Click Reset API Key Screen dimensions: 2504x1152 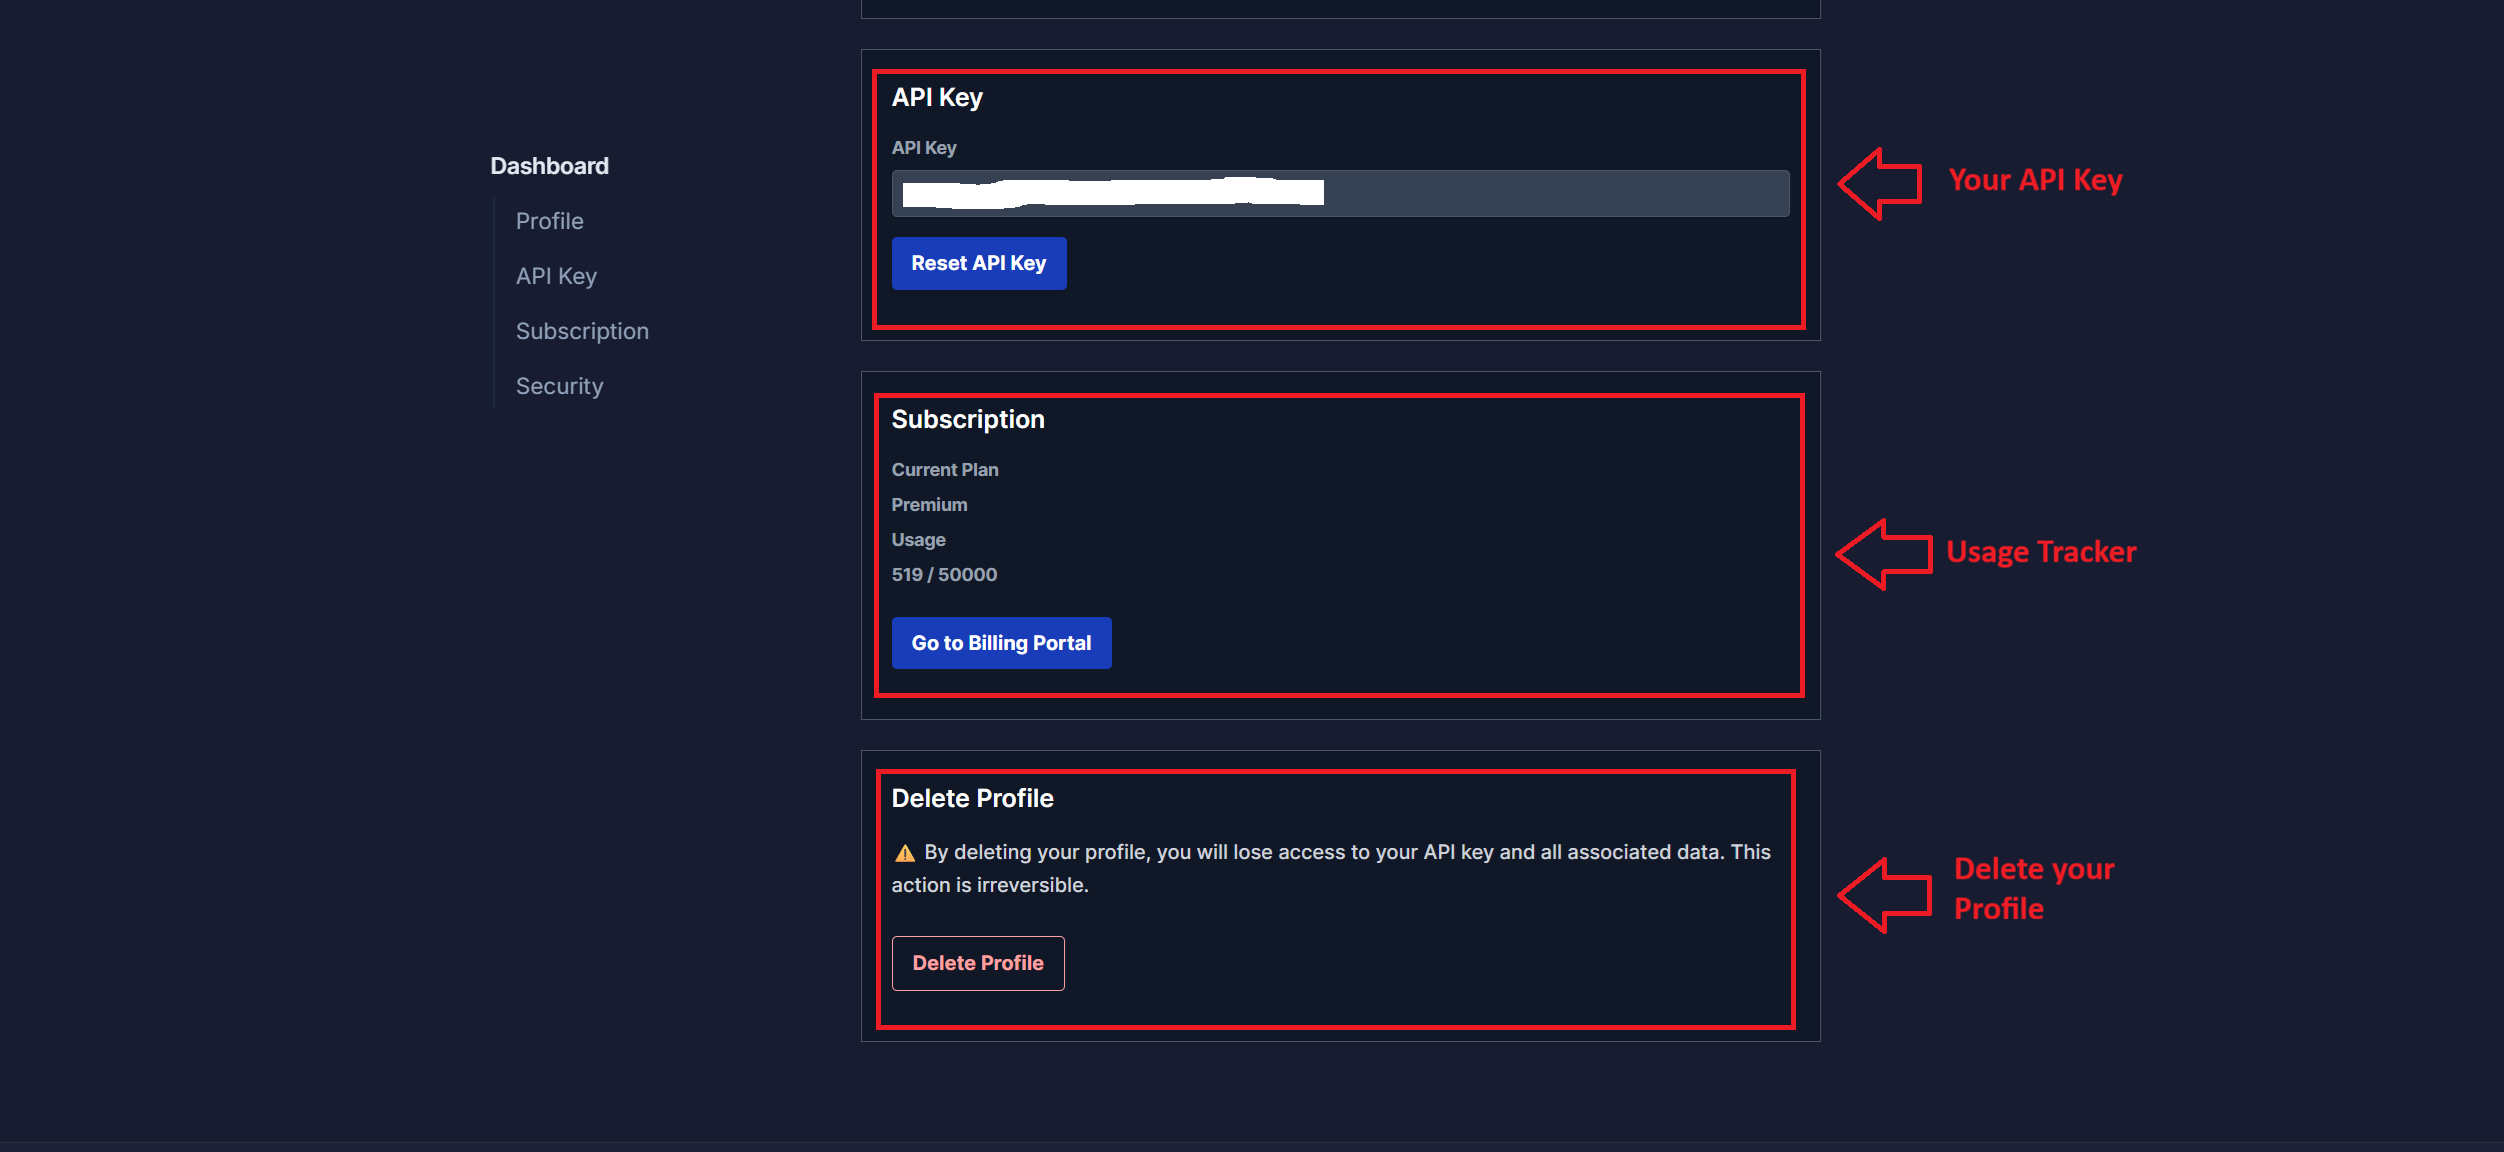pyautogui.click(x=978, y=263)
